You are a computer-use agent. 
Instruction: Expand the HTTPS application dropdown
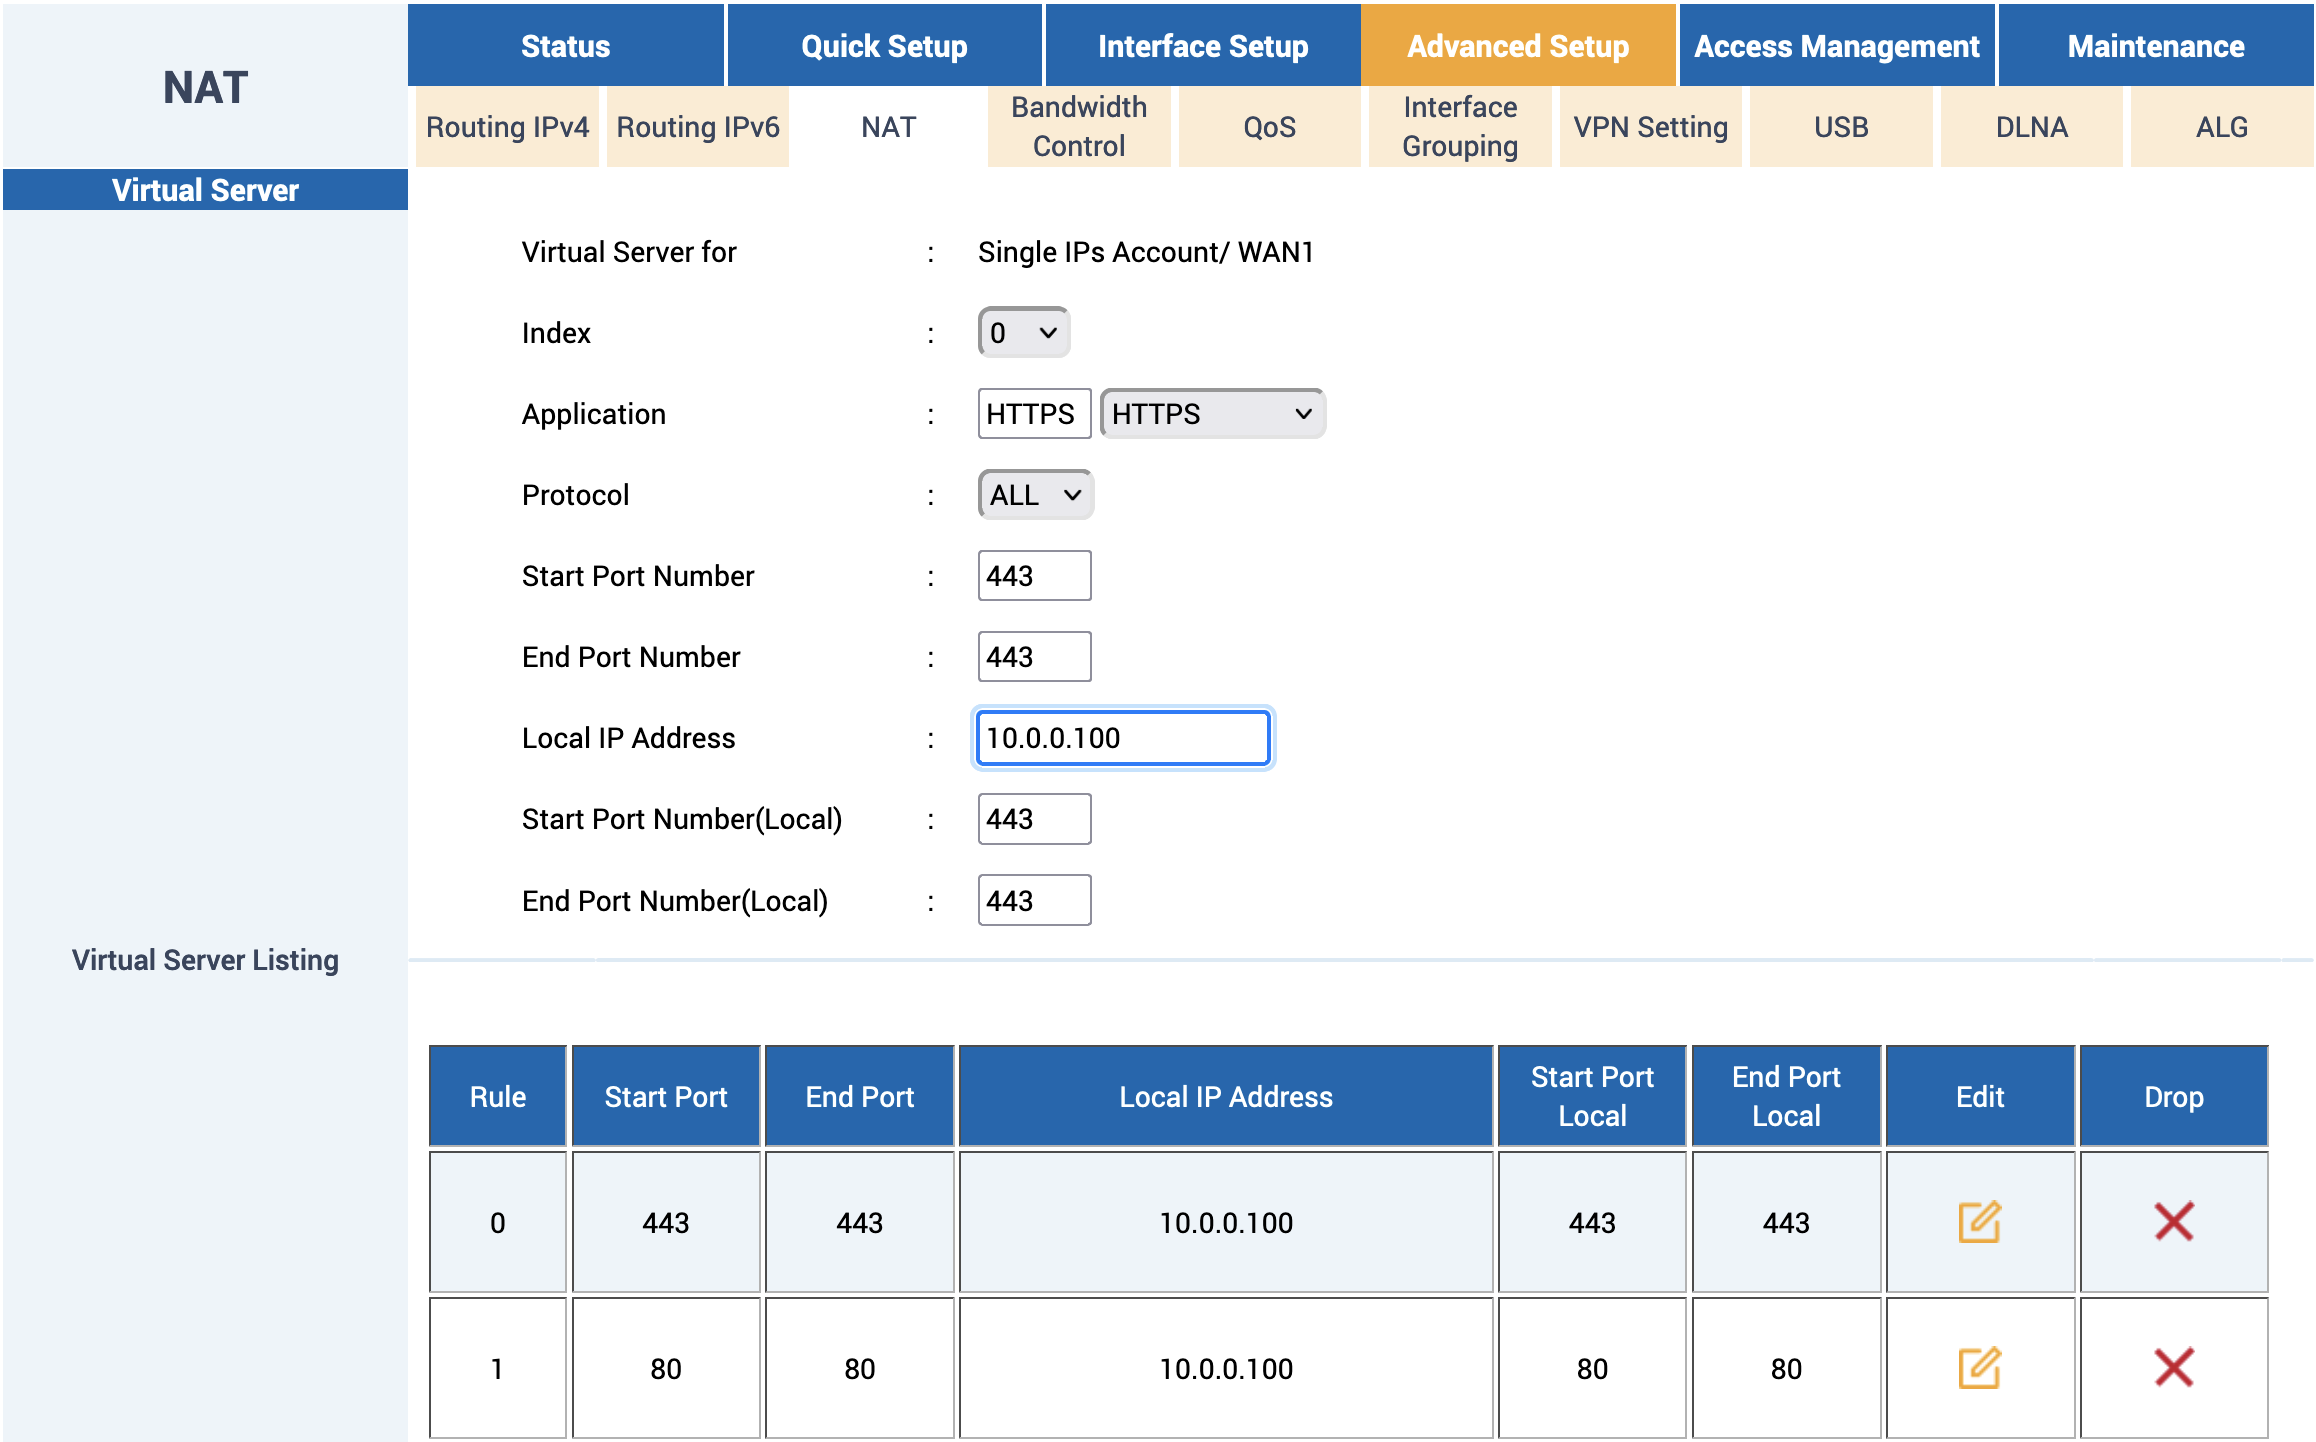click(x=1212, y=414)
